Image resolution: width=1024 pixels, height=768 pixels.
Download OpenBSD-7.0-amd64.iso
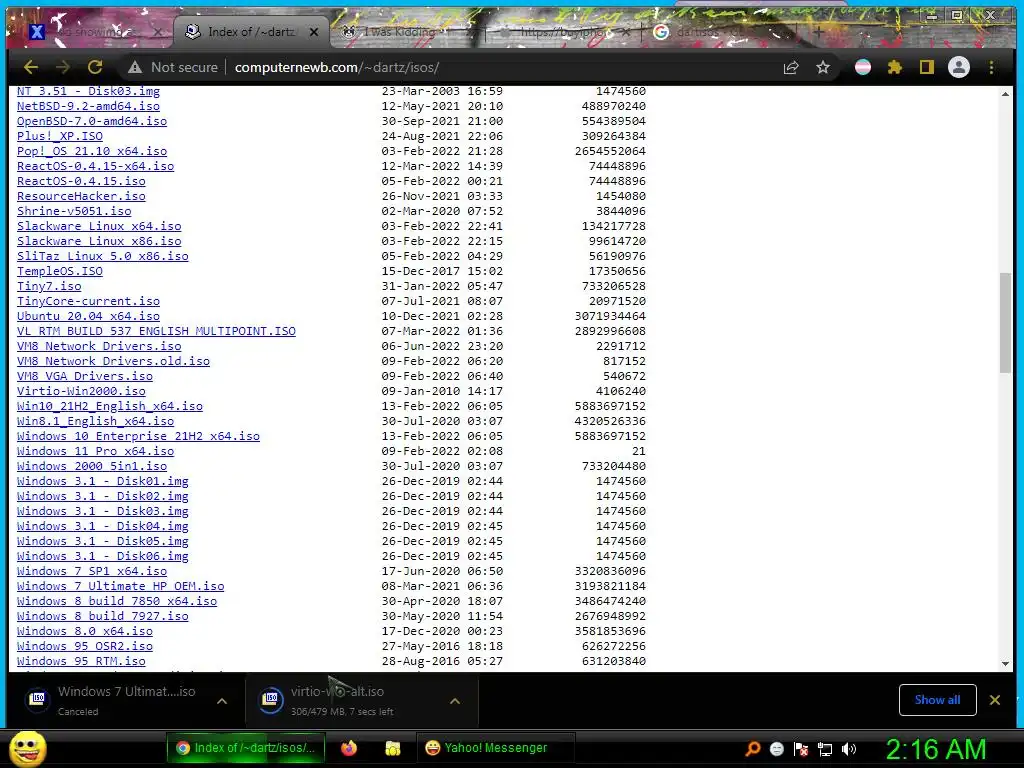92,121
